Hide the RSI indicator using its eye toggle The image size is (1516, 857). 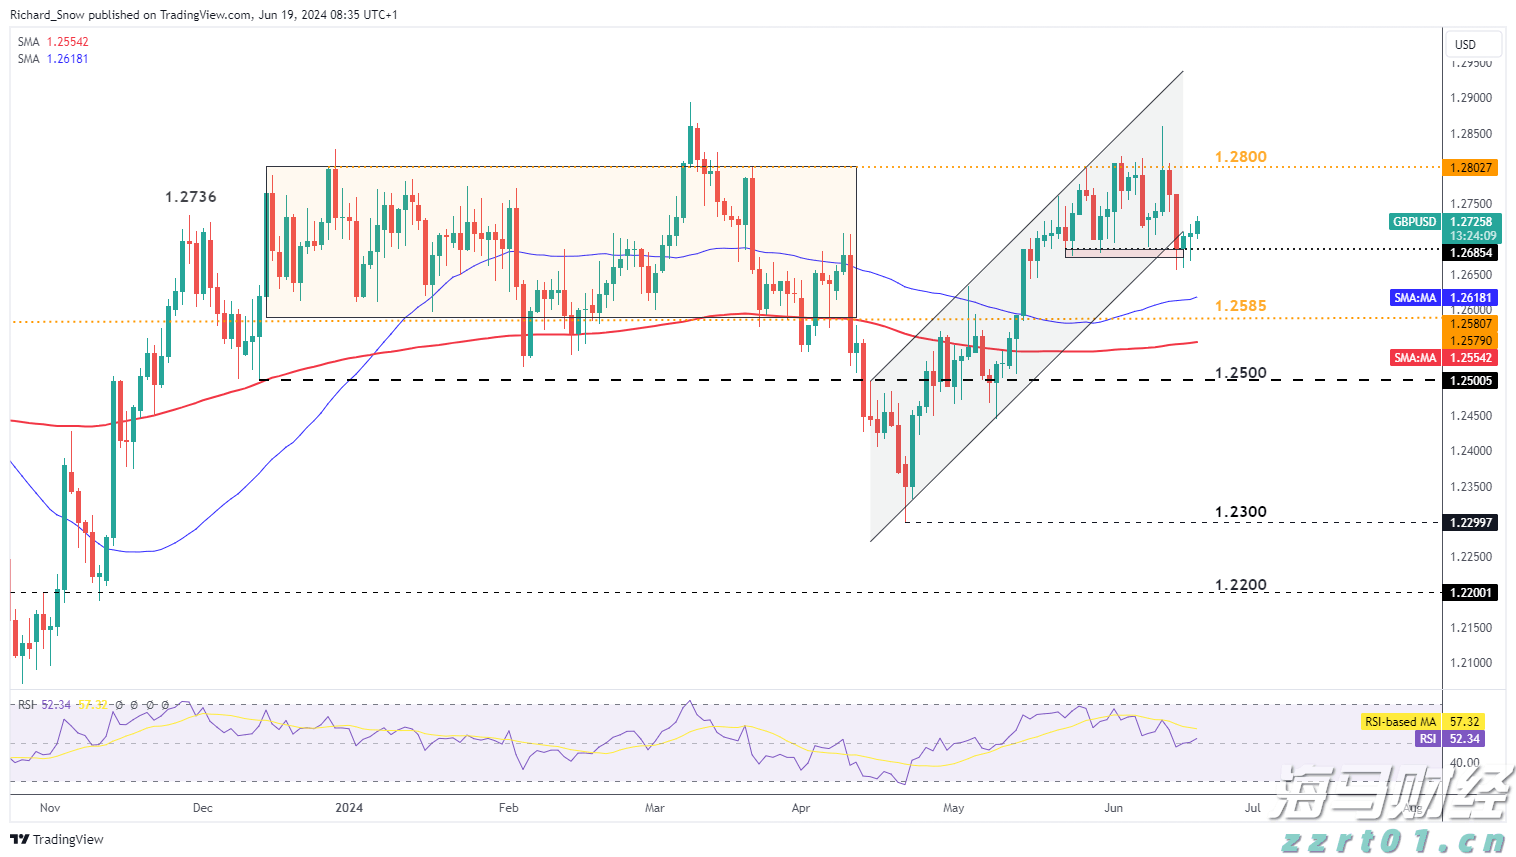[118, 705]
